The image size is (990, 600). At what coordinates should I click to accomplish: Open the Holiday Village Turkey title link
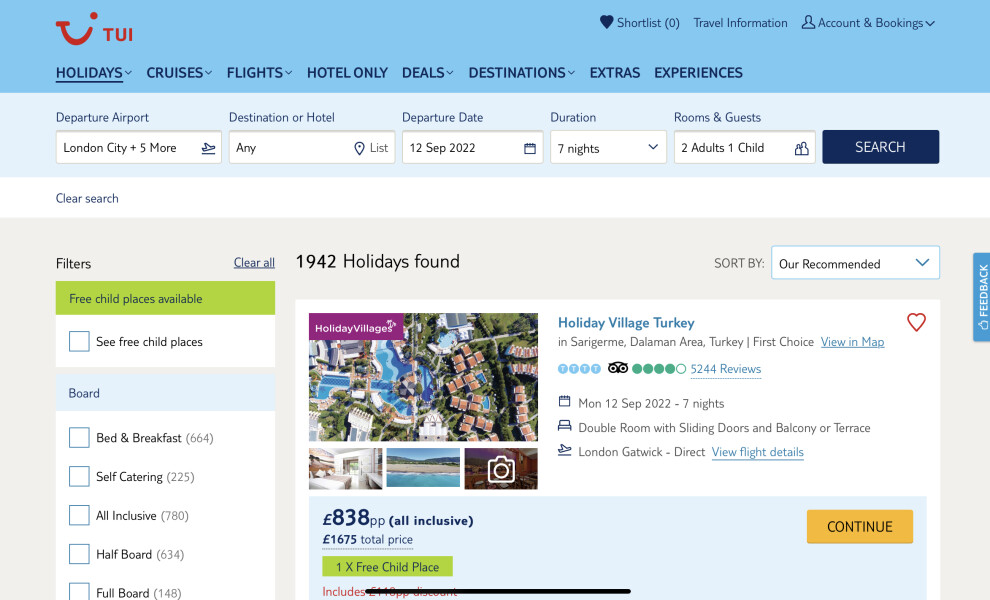coord(626,323)
